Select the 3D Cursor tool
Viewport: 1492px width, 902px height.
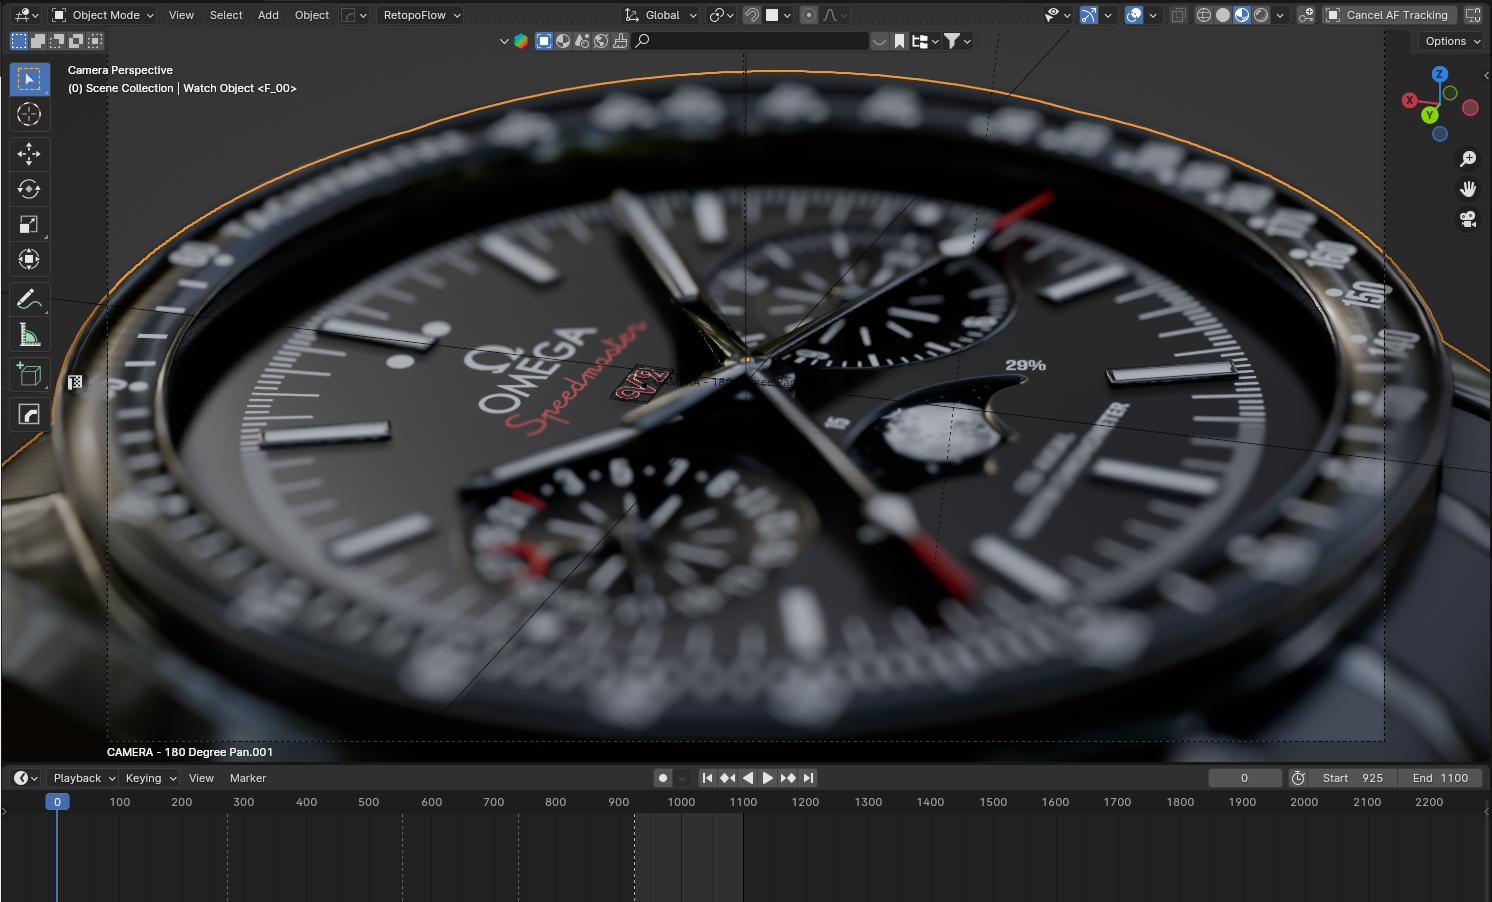coord(29,115)
